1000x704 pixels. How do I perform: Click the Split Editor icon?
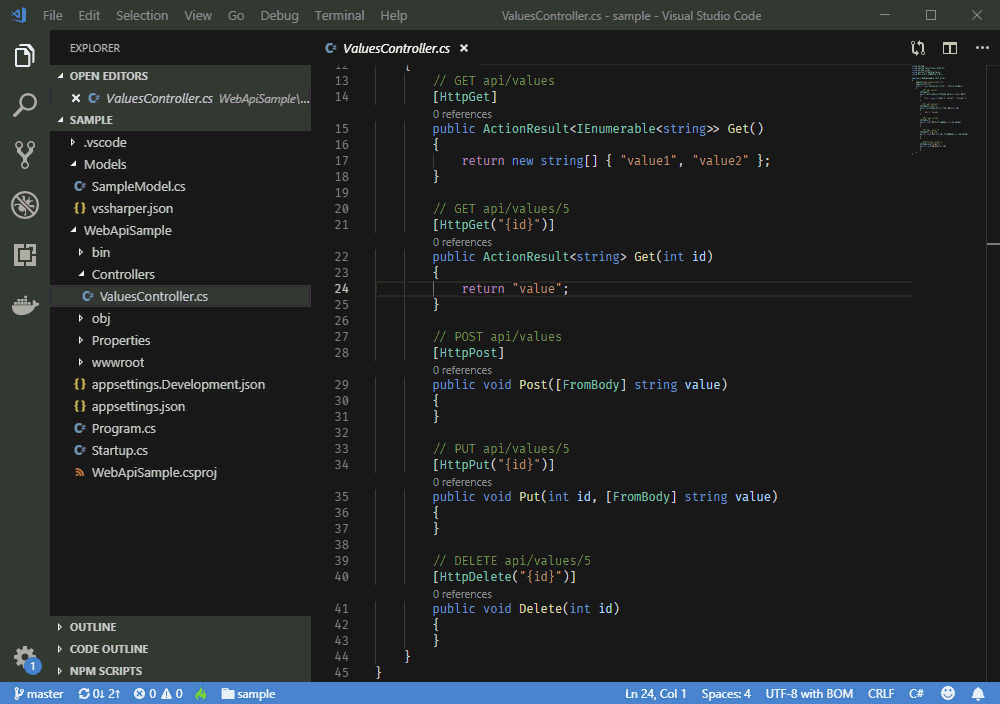pyautogui.click(x=950, y=48)
